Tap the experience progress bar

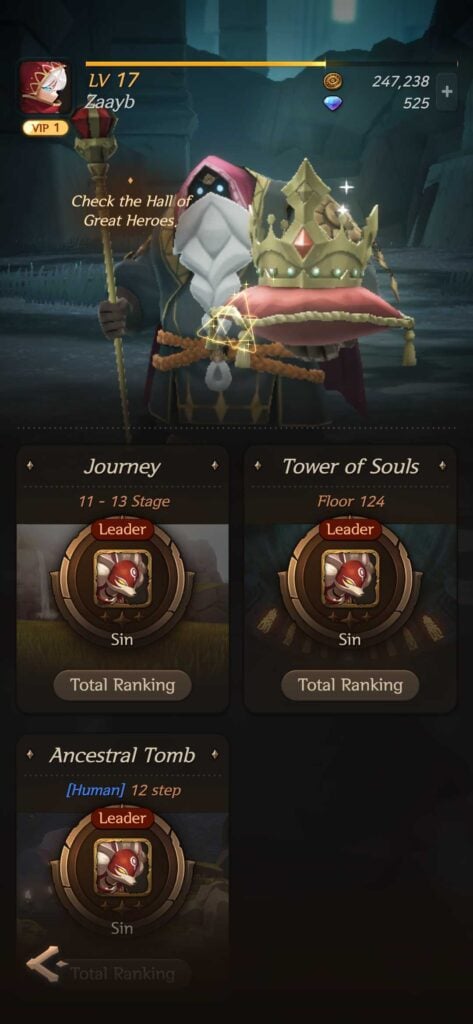point(271,64)
